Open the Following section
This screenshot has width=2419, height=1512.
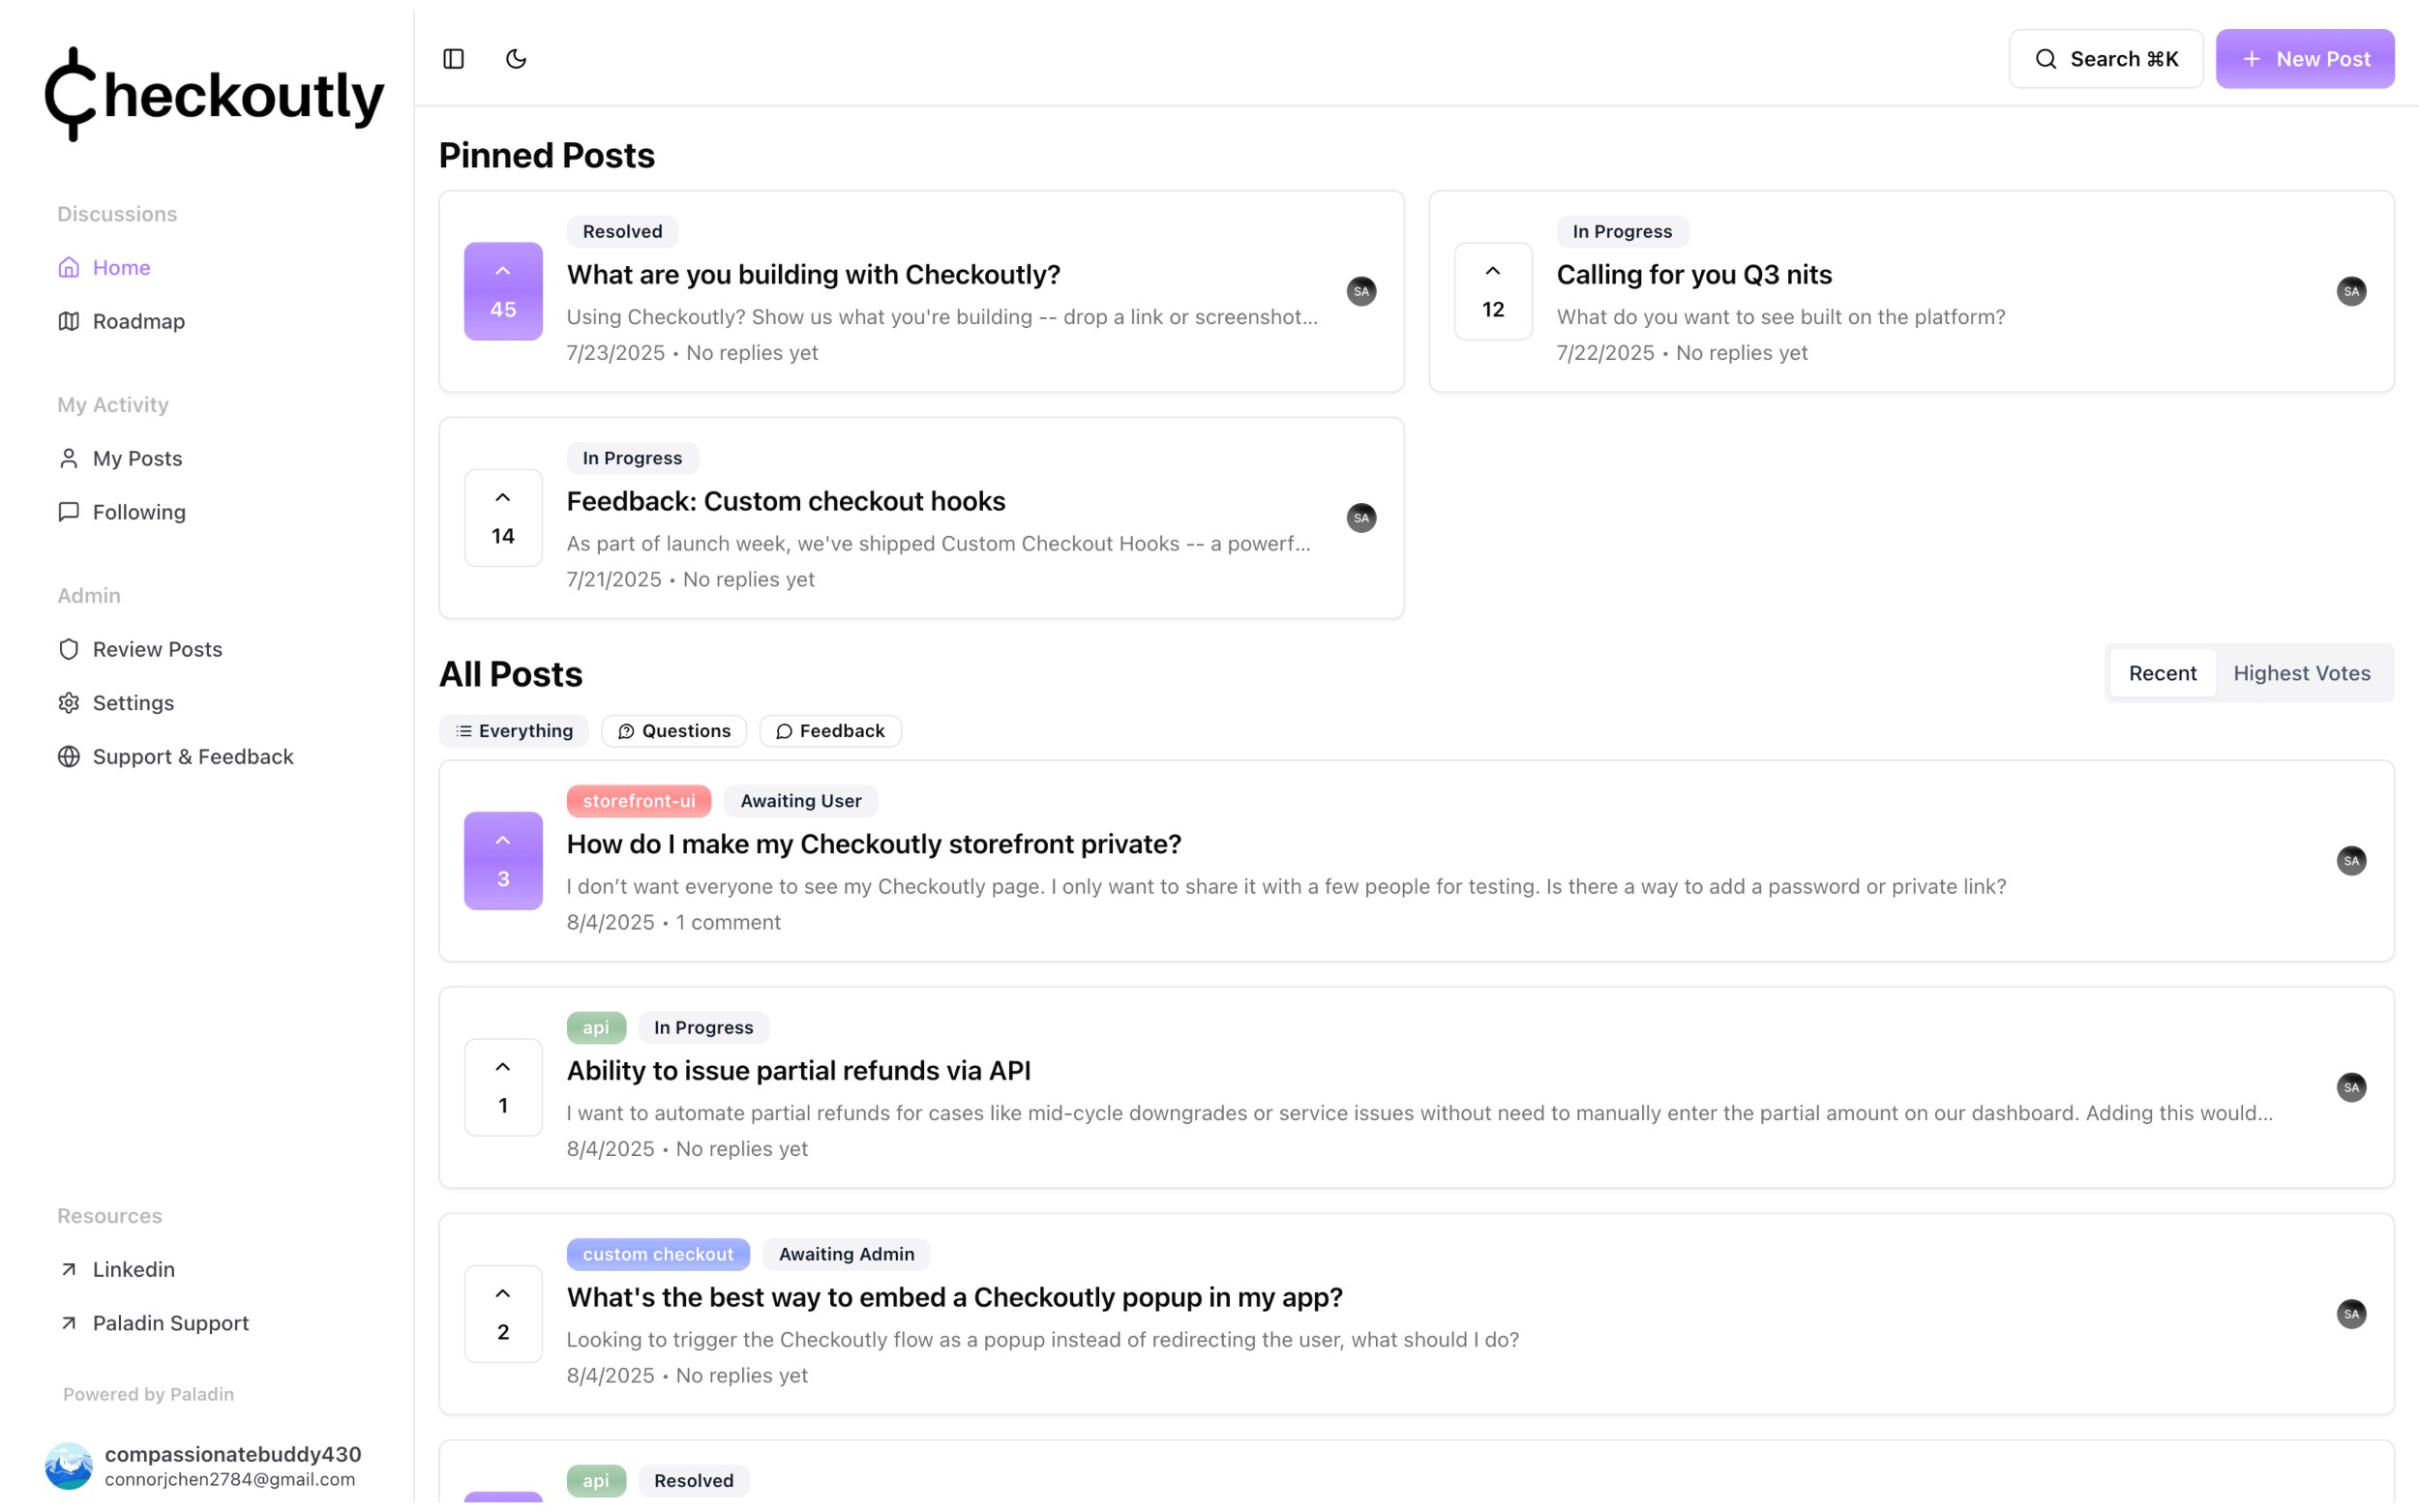(x=139, y=512)
